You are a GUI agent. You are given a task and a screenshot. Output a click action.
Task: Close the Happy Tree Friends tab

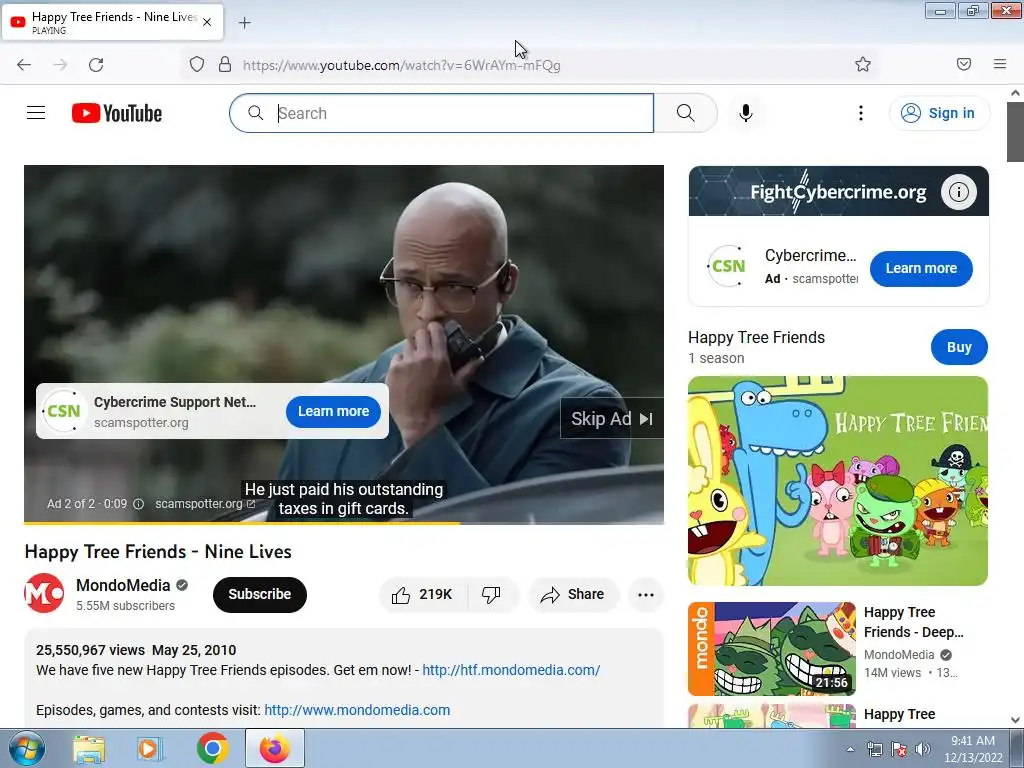[207, 22]
